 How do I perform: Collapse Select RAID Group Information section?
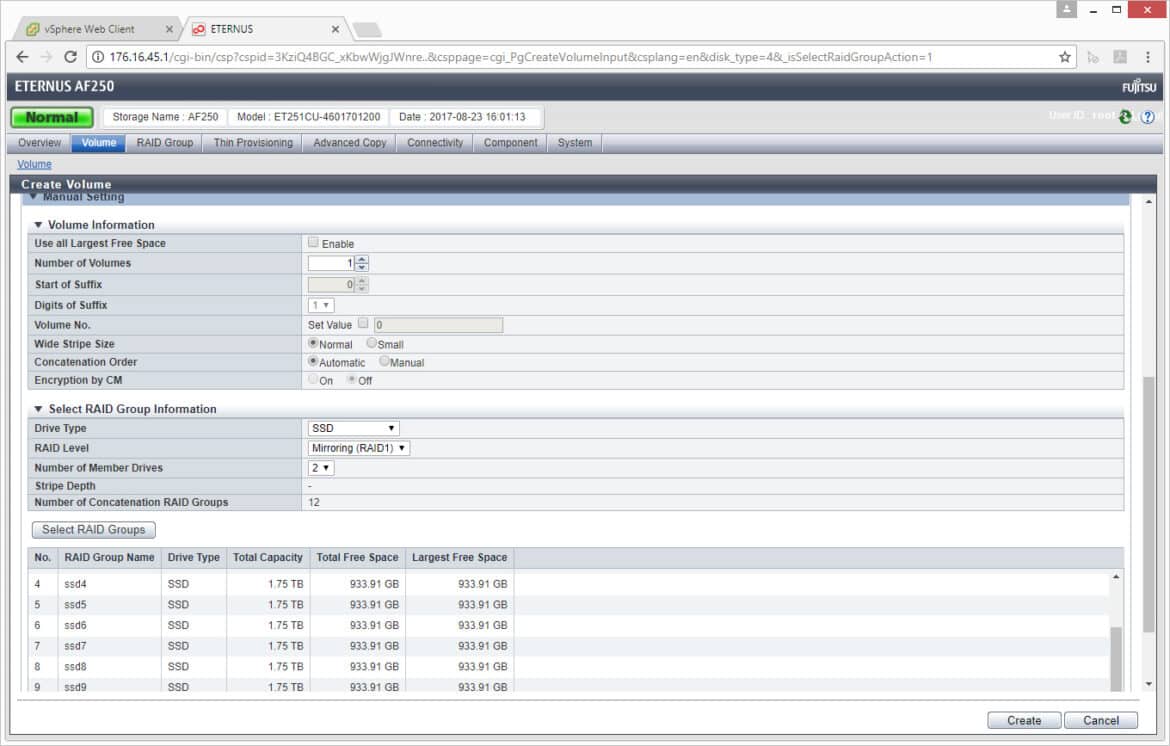point(38,409)
